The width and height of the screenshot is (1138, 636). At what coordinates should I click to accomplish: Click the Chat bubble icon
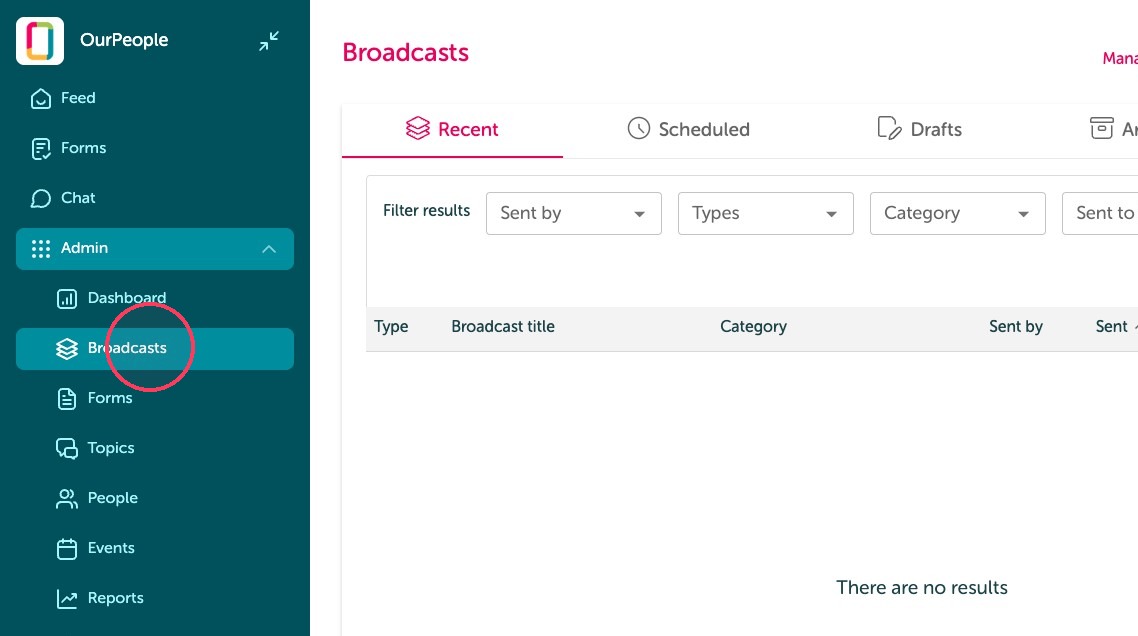tap(41, 198)
